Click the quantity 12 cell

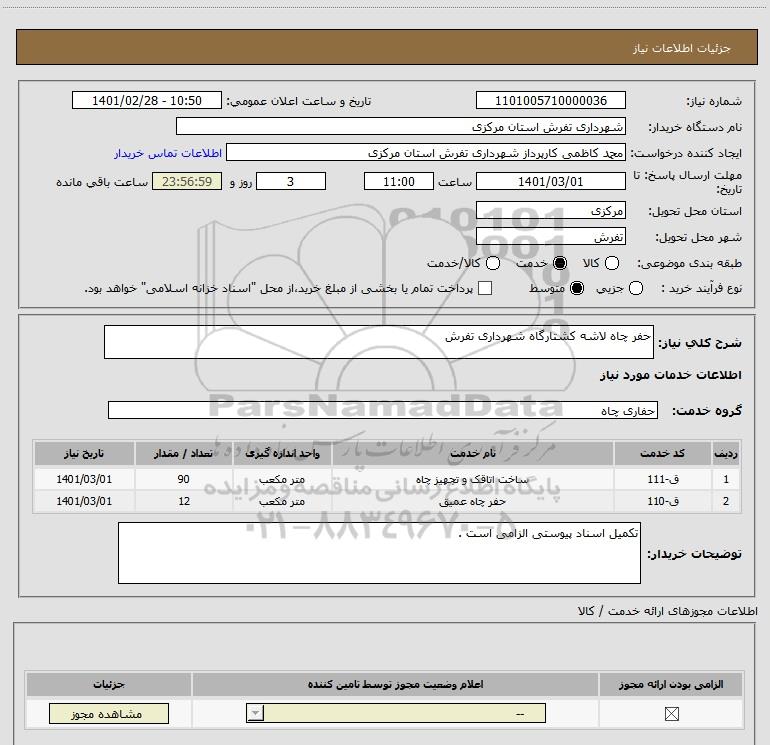[x=183, y=501]
